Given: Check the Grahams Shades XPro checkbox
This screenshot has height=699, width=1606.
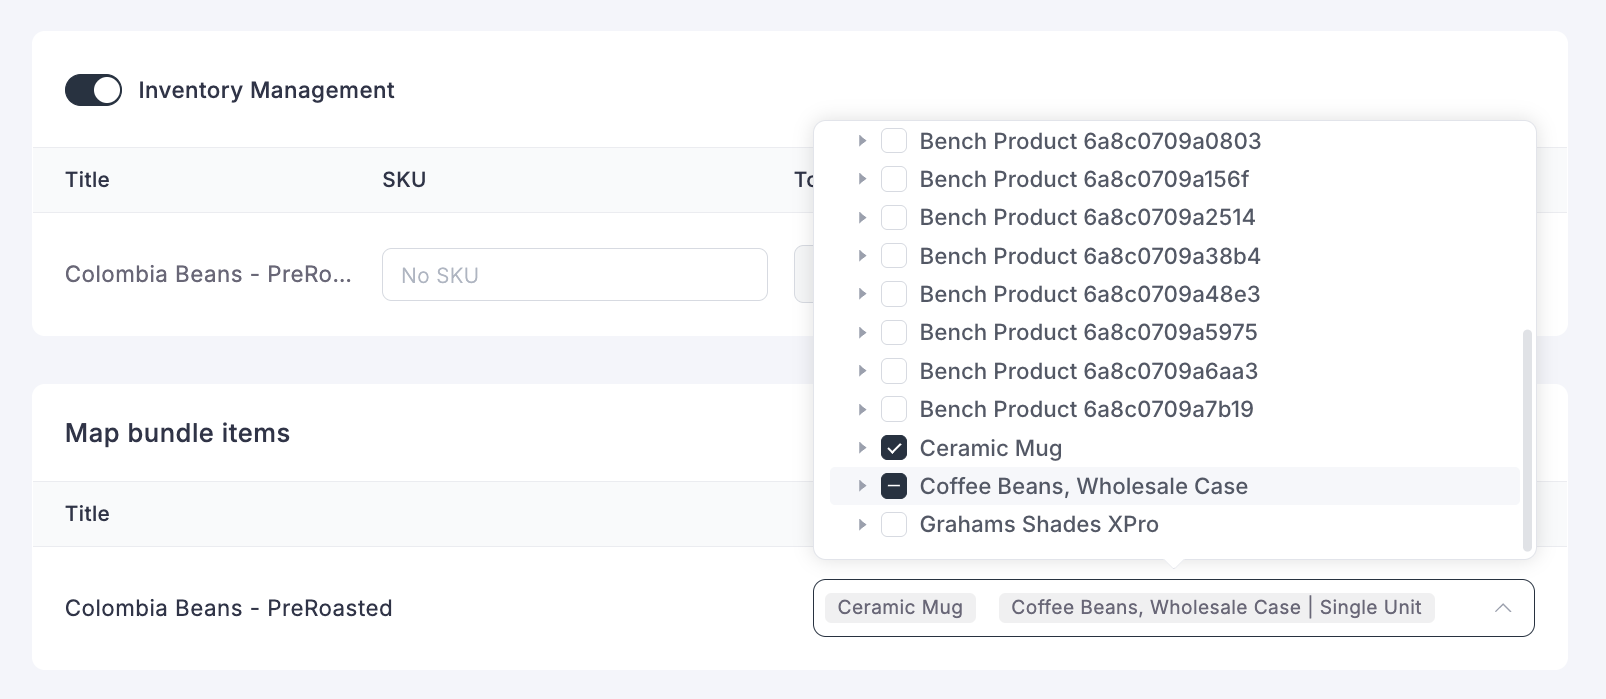Looking at the screenshot, I should coord(894,524).
